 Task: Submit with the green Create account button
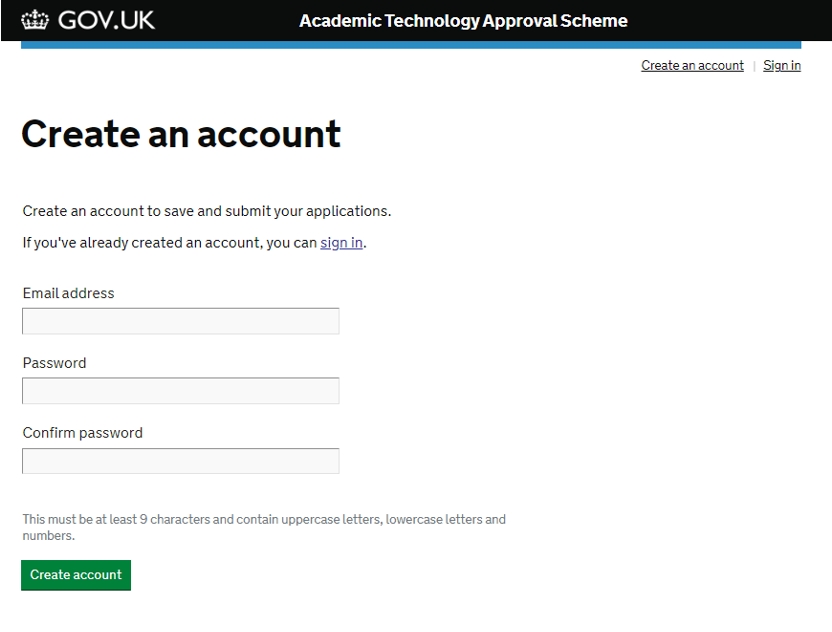coord(76,575)
